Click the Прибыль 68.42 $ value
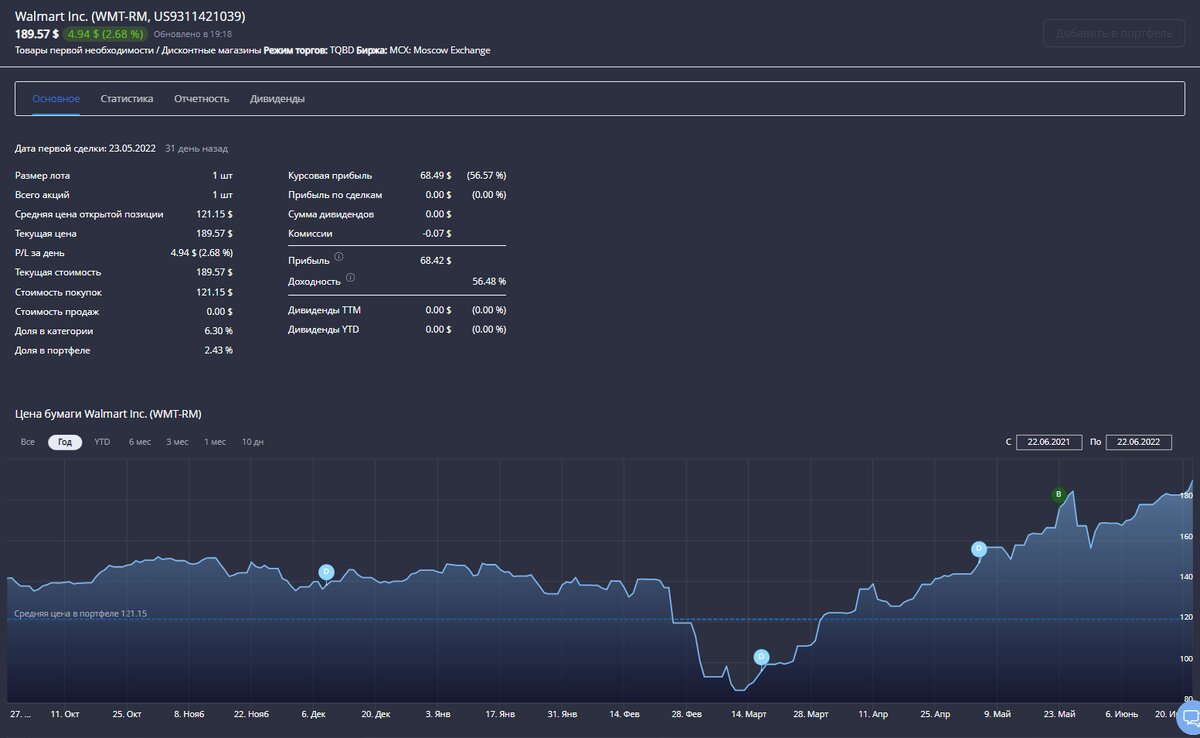1200x738 pixels. [436, 260]
